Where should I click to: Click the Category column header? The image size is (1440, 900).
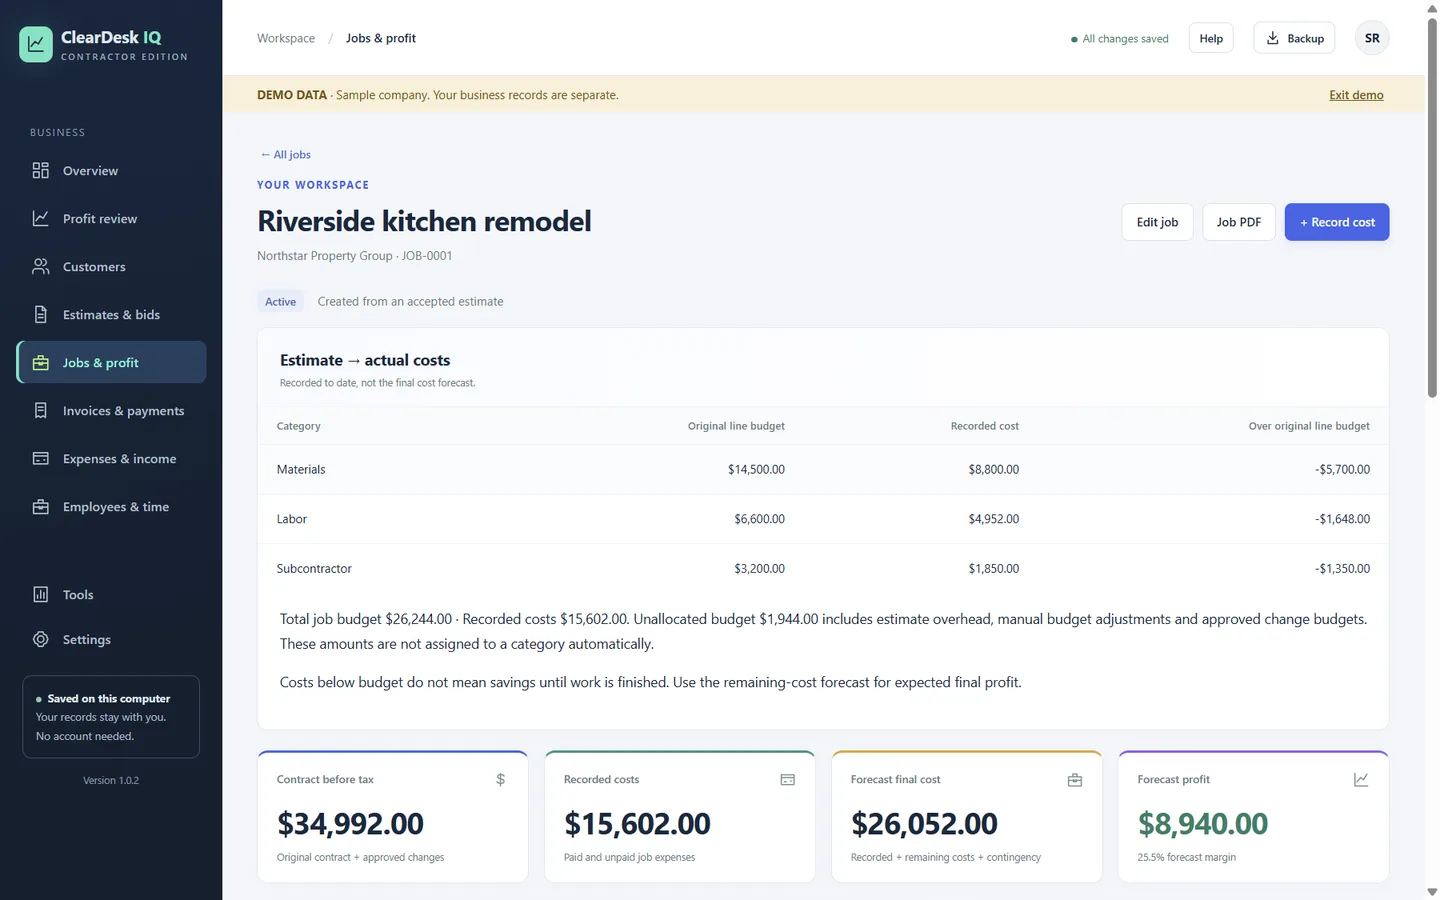299,426
